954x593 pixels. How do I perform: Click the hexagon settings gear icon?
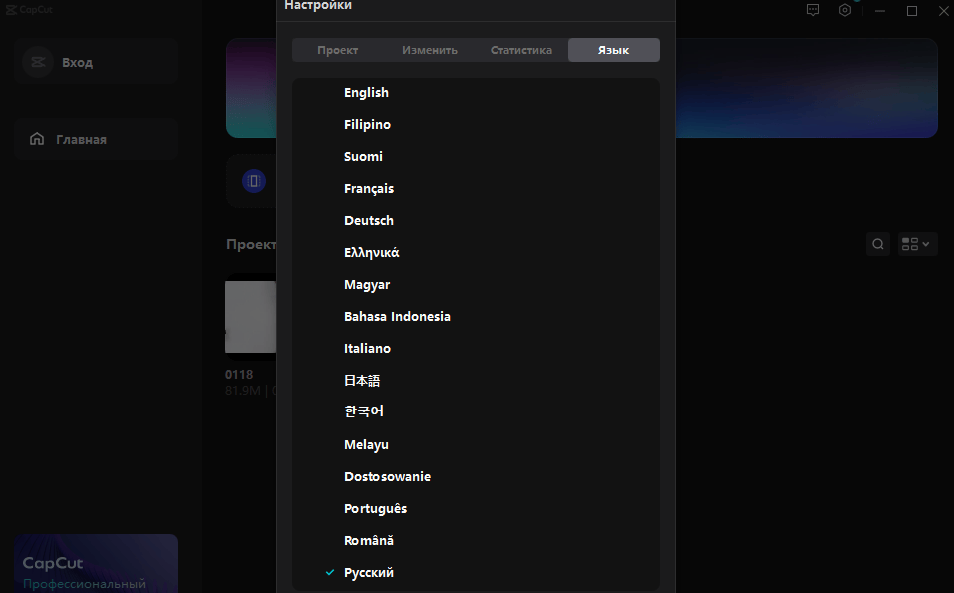pos(845,10)
